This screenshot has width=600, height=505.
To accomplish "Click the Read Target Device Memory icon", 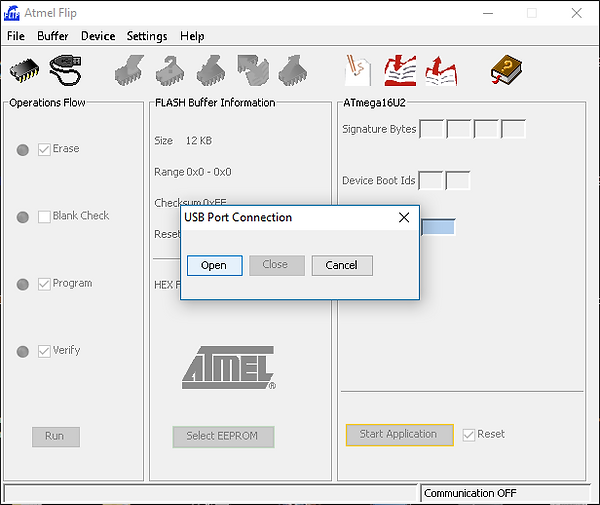I will pos(293,70).
